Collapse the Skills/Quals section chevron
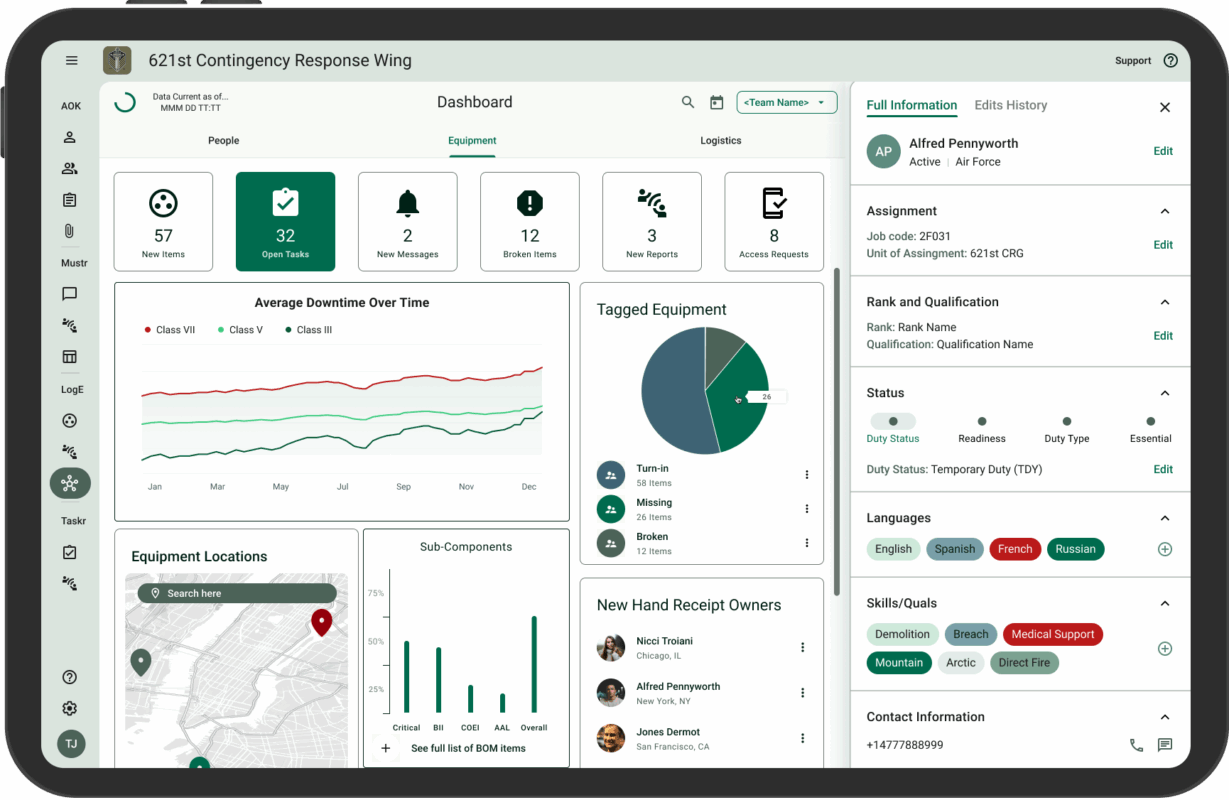This screenshot has width=1229, height=800. 1164,603
